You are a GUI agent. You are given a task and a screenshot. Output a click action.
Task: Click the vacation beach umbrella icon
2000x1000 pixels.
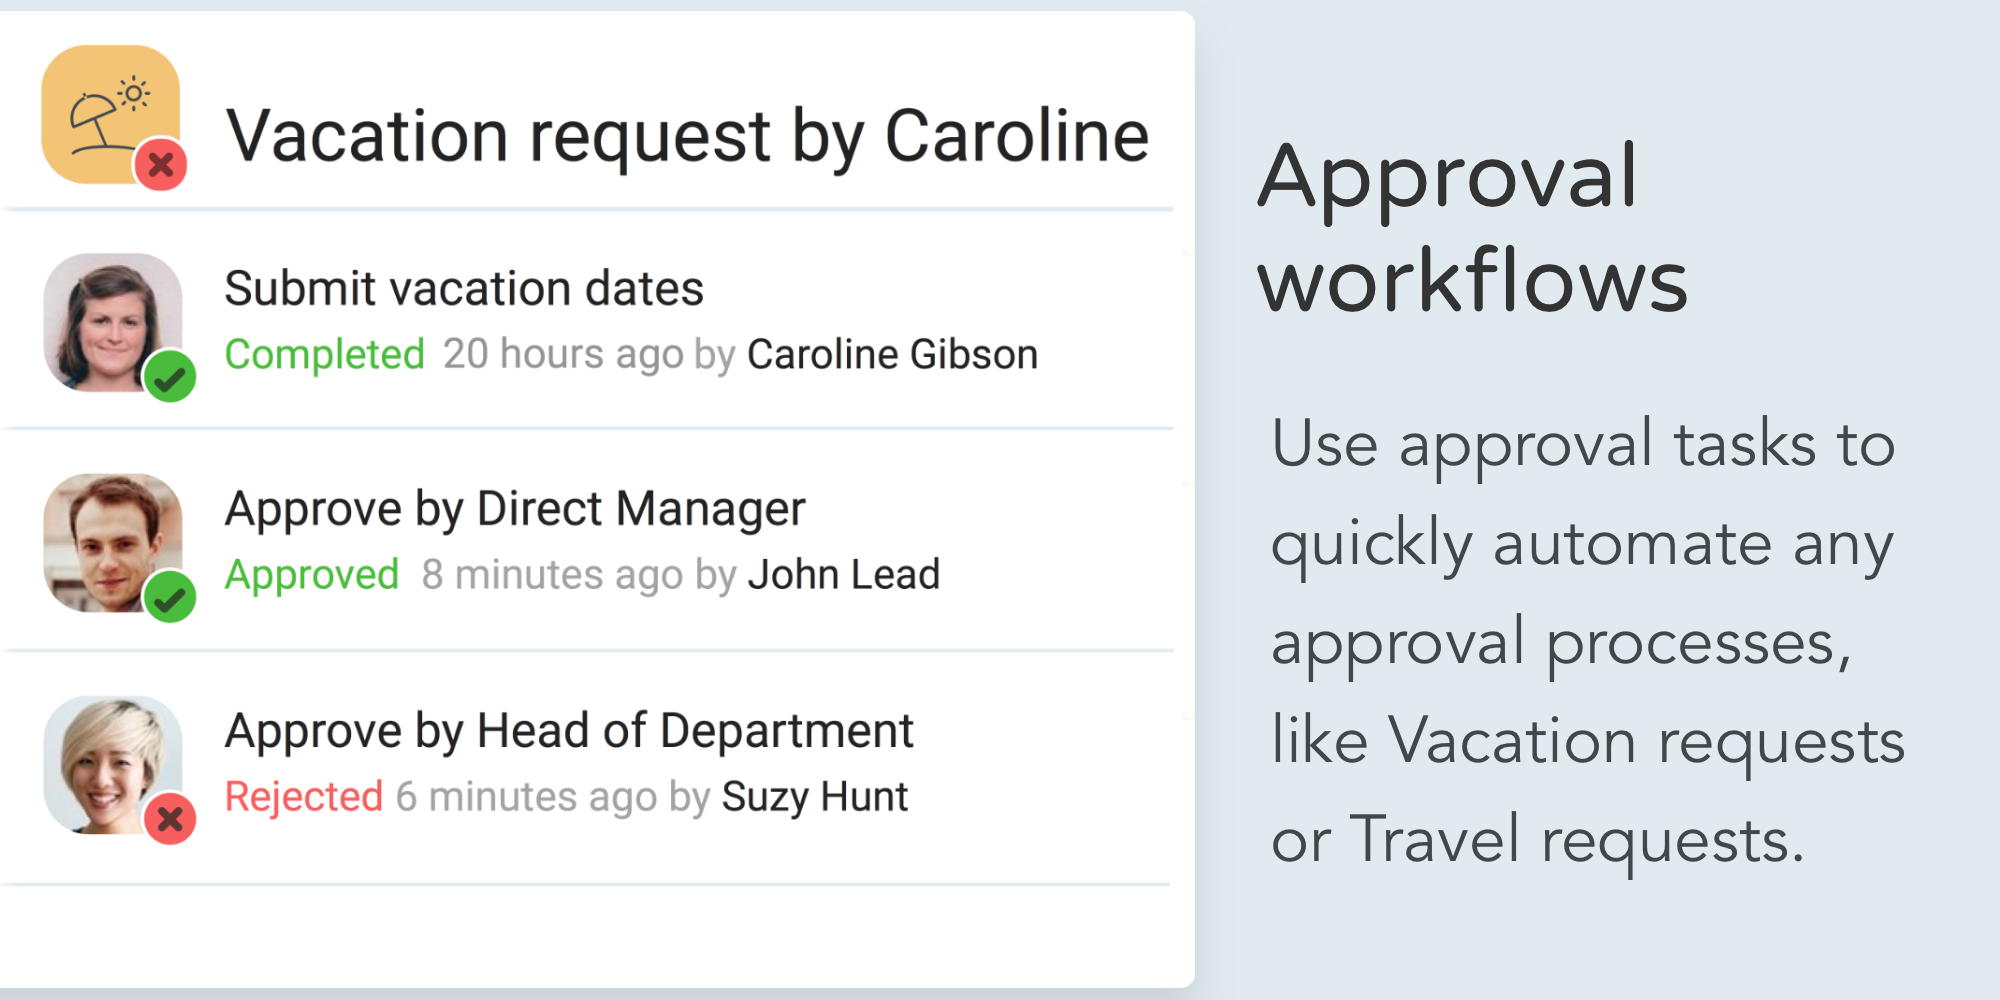(x=105, y=112)
